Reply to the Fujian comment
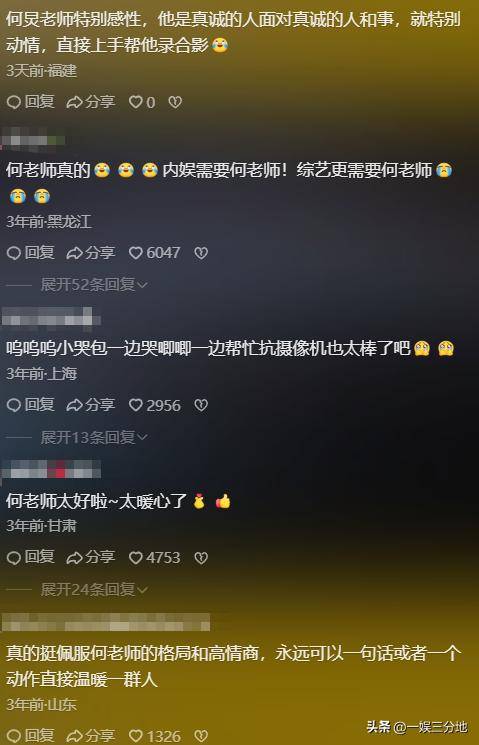 30,102
